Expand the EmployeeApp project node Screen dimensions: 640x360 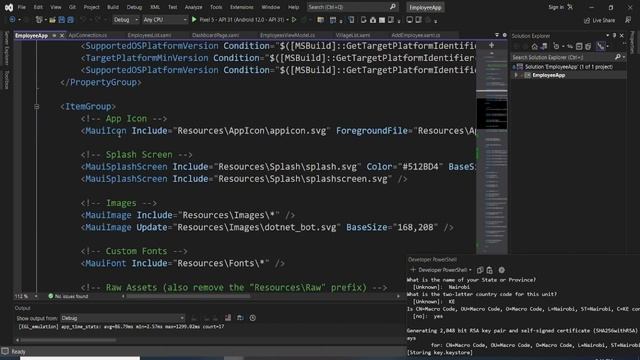516,75
